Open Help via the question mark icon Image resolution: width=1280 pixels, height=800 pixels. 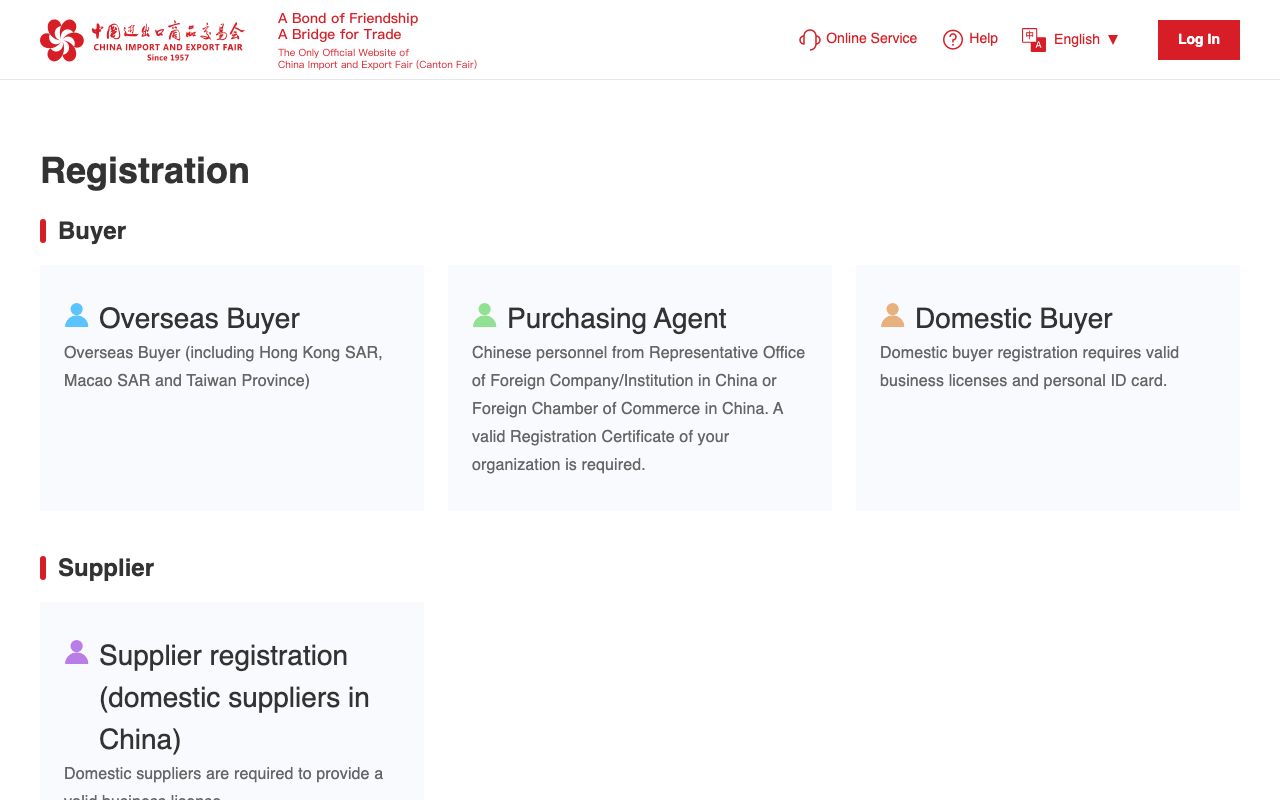[x=952, y=39]
